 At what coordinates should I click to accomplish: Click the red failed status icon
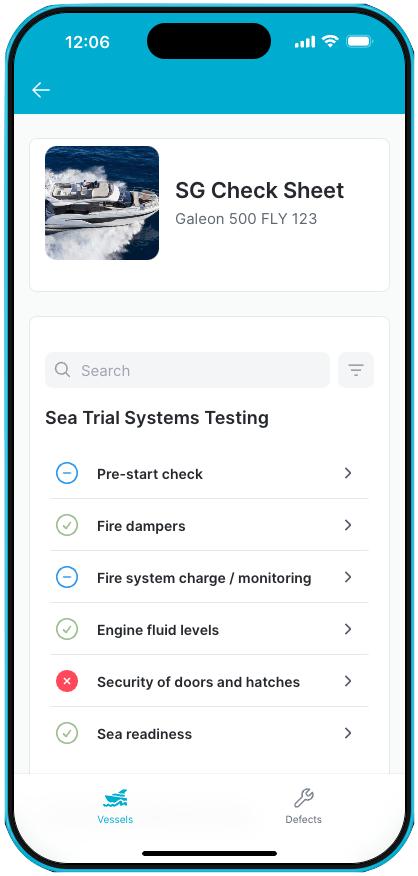67,682
